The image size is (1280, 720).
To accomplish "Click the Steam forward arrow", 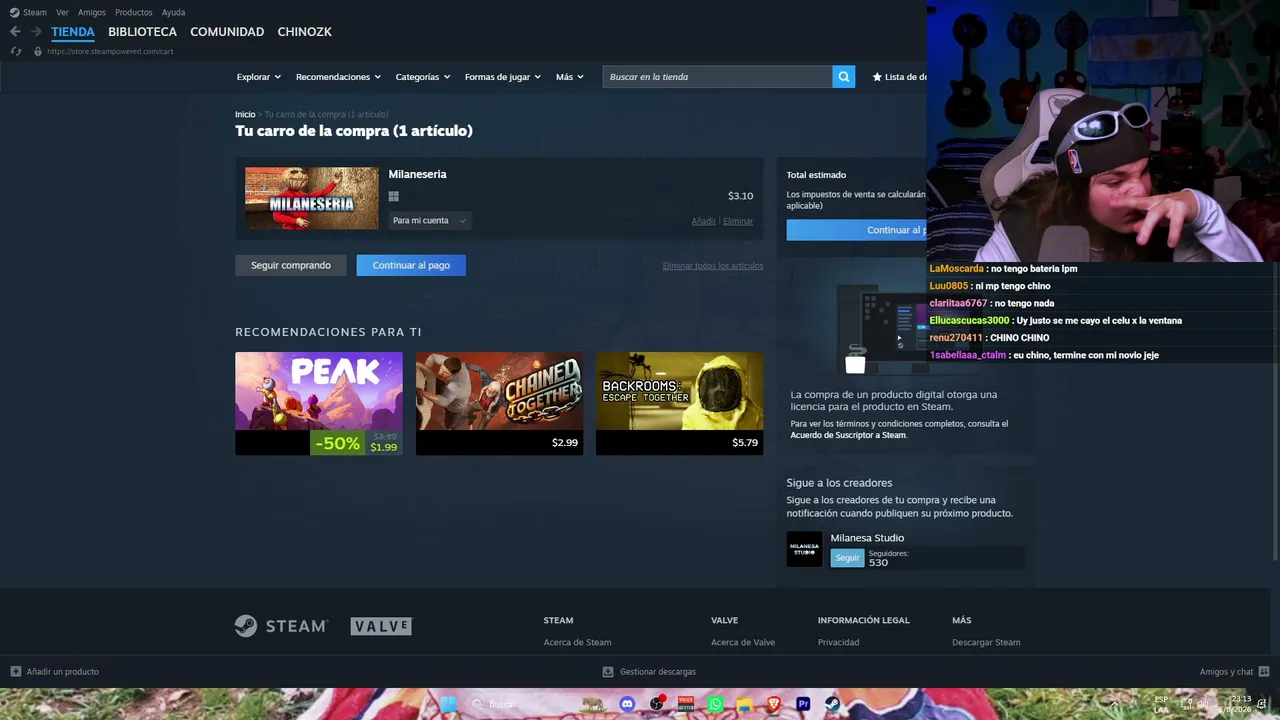I will coord(36,32).
